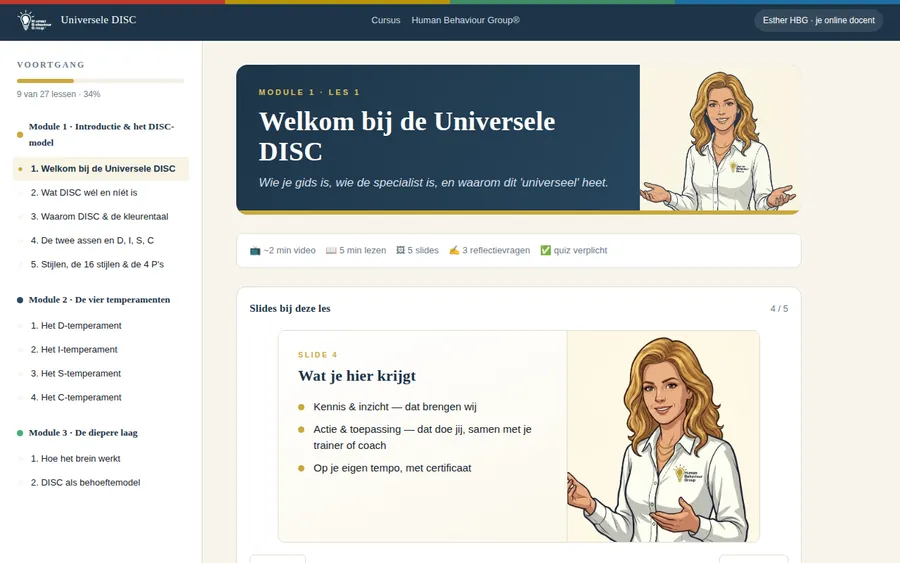Click the 4 / 5 slide counter
Screen dimensions: 900x563
point(779,309)
